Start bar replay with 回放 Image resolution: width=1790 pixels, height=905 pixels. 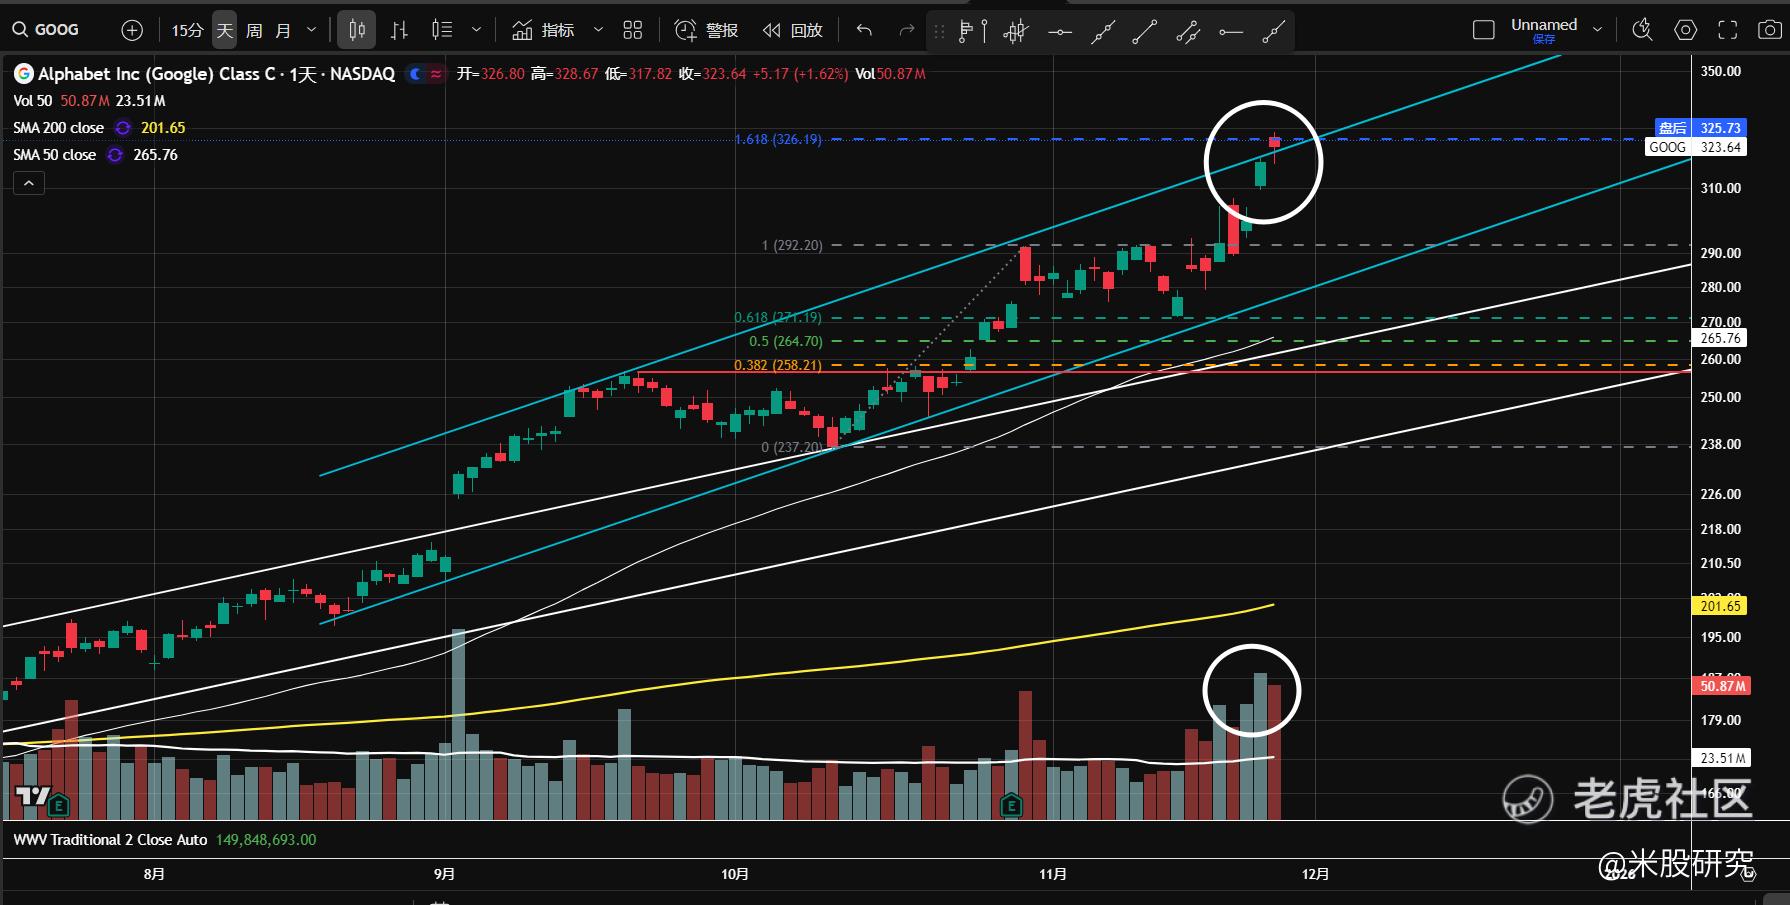click(793, 30)
